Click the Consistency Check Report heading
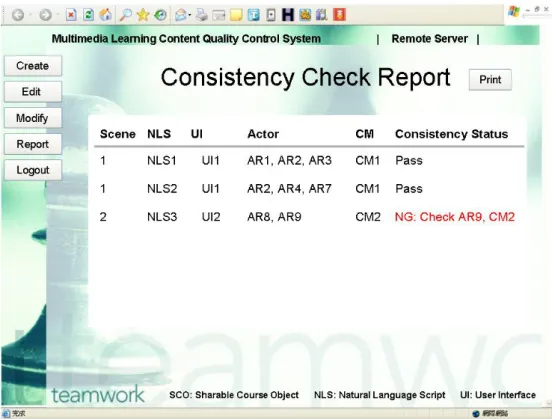This screenshot has width=552, height=419. tap(306, 77)
